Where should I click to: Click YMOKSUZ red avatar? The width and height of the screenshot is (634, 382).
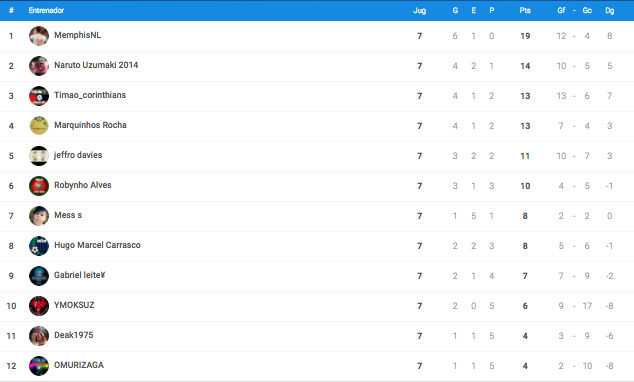[39, 306]
